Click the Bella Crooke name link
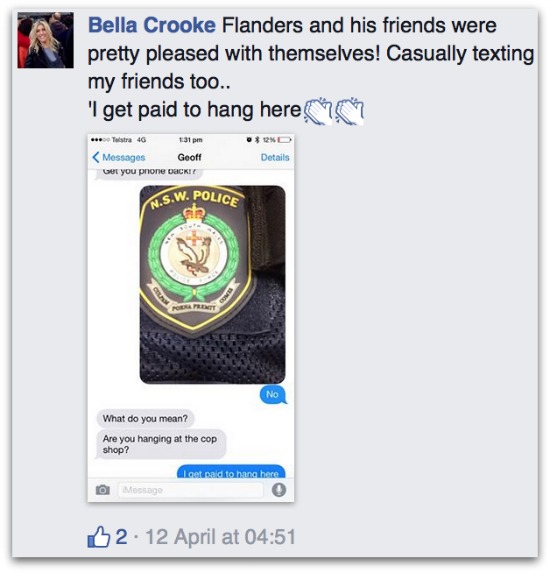This screenshot has width=550, height=573. tap(152, 26)
